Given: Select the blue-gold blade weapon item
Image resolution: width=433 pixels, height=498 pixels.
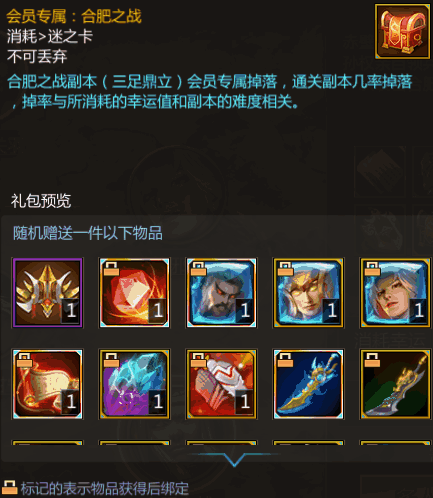Looking at the screenshot, I should 308,384.
